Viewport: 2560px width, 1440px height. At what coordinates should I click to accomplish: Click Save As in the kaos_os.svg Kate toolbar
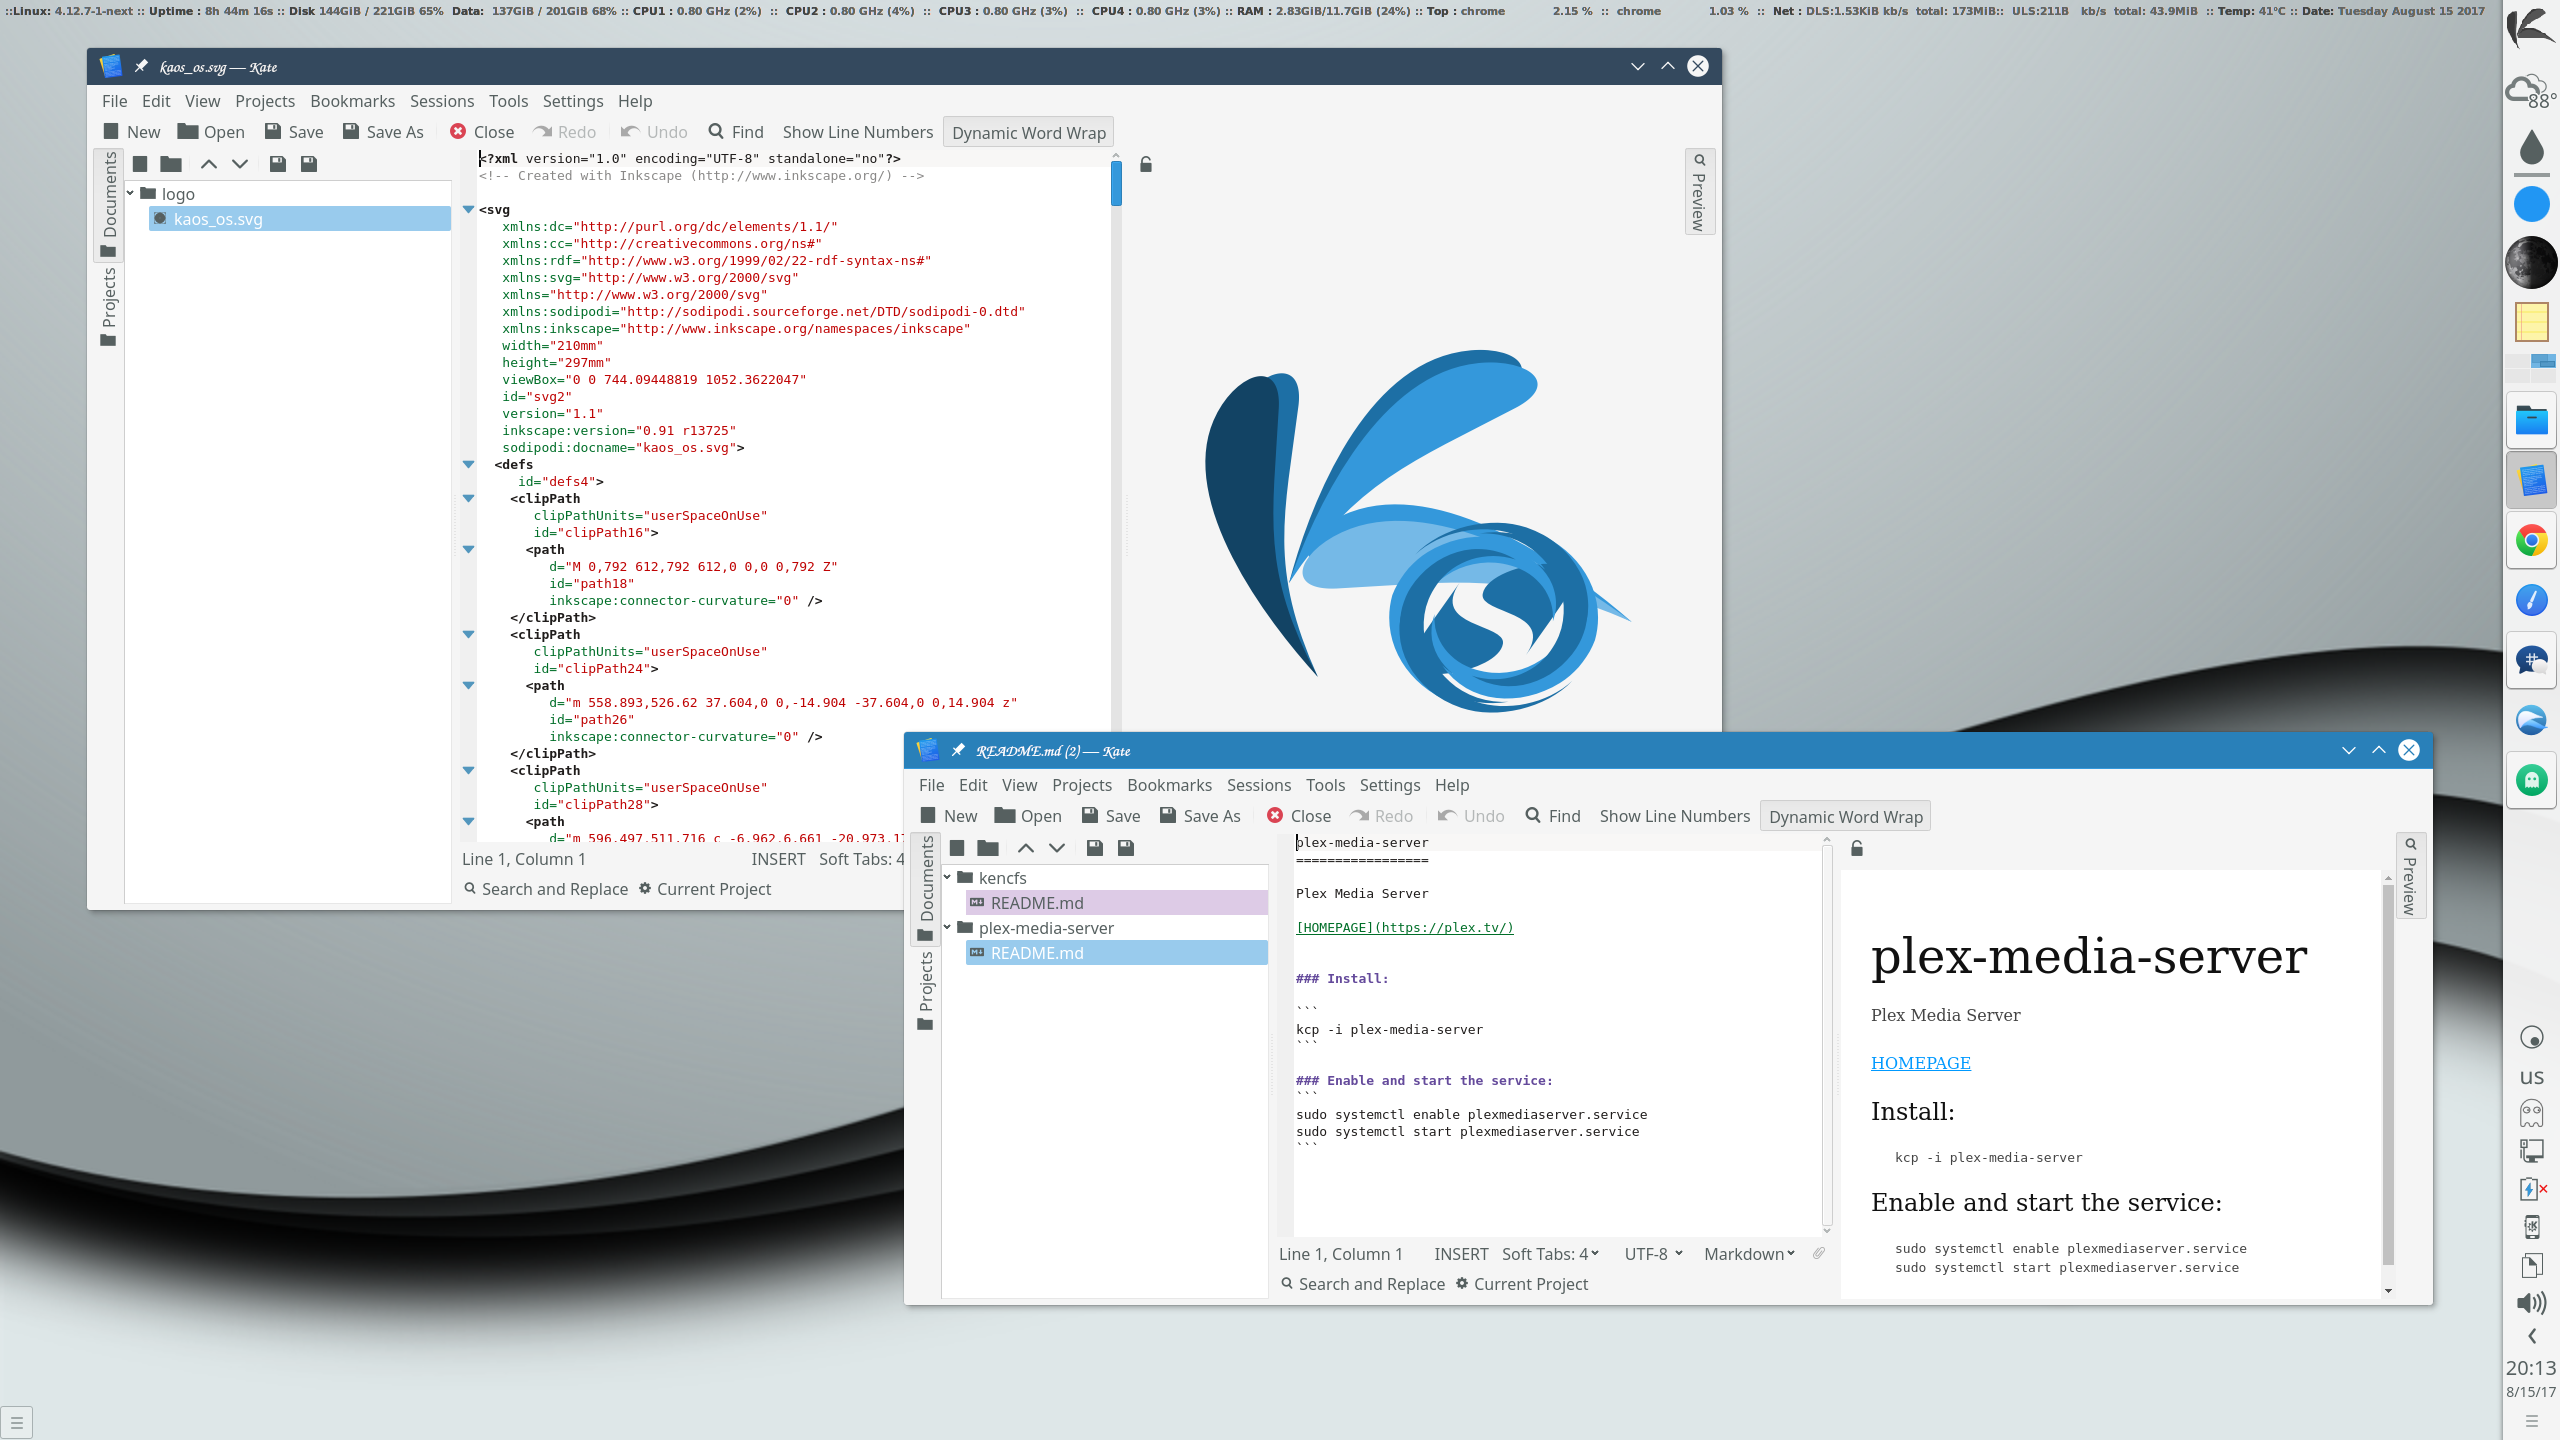[383, 132]
